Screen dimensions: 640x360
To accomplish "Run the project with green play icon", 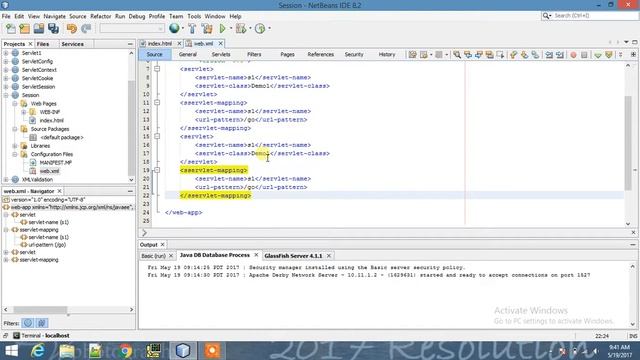I will (x=222, y=29).
